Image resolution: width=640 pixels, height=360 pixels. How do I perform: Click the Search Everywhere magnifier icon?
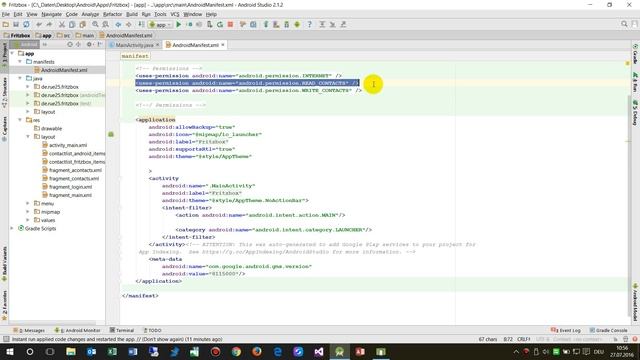(x=624, y=24)
